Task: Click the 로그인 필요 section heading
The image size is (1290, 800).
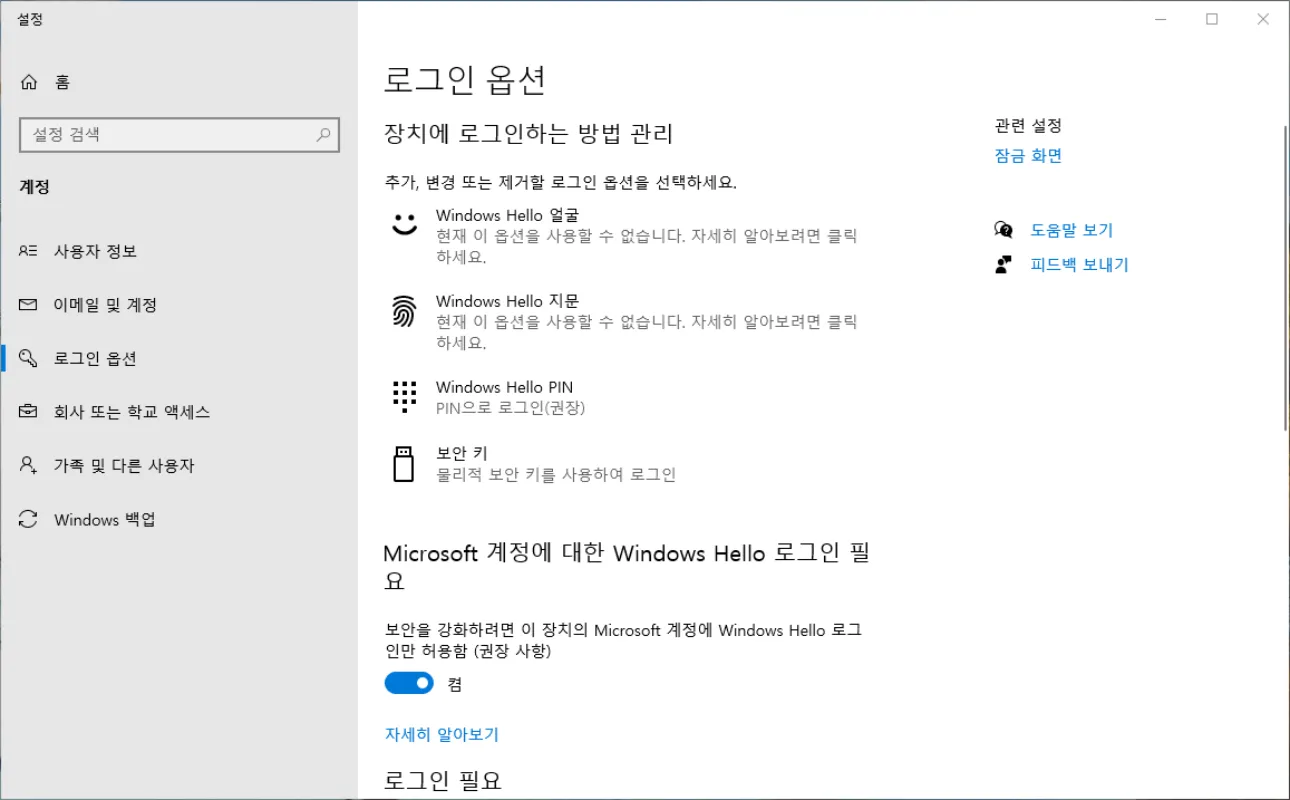Action: point(443,780)
